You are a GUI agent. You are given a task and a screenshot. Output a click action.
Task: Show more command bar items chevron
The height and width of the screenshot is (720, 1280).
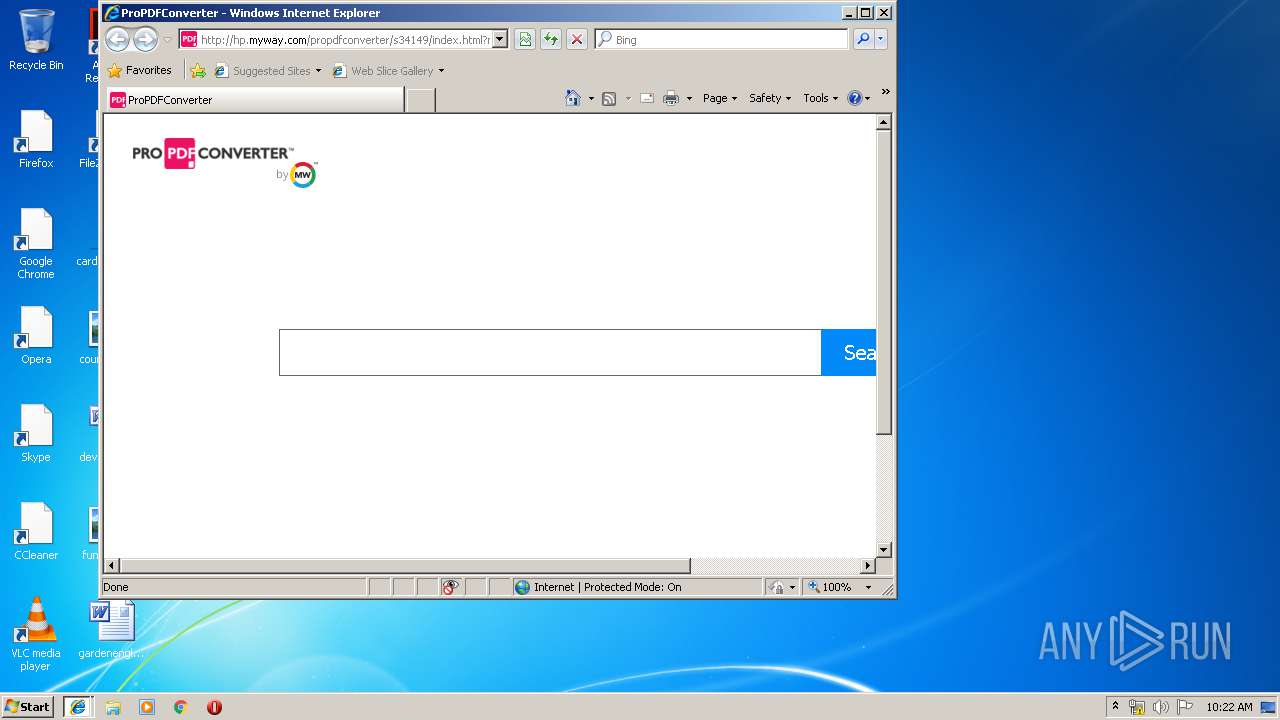coord(885,92)
